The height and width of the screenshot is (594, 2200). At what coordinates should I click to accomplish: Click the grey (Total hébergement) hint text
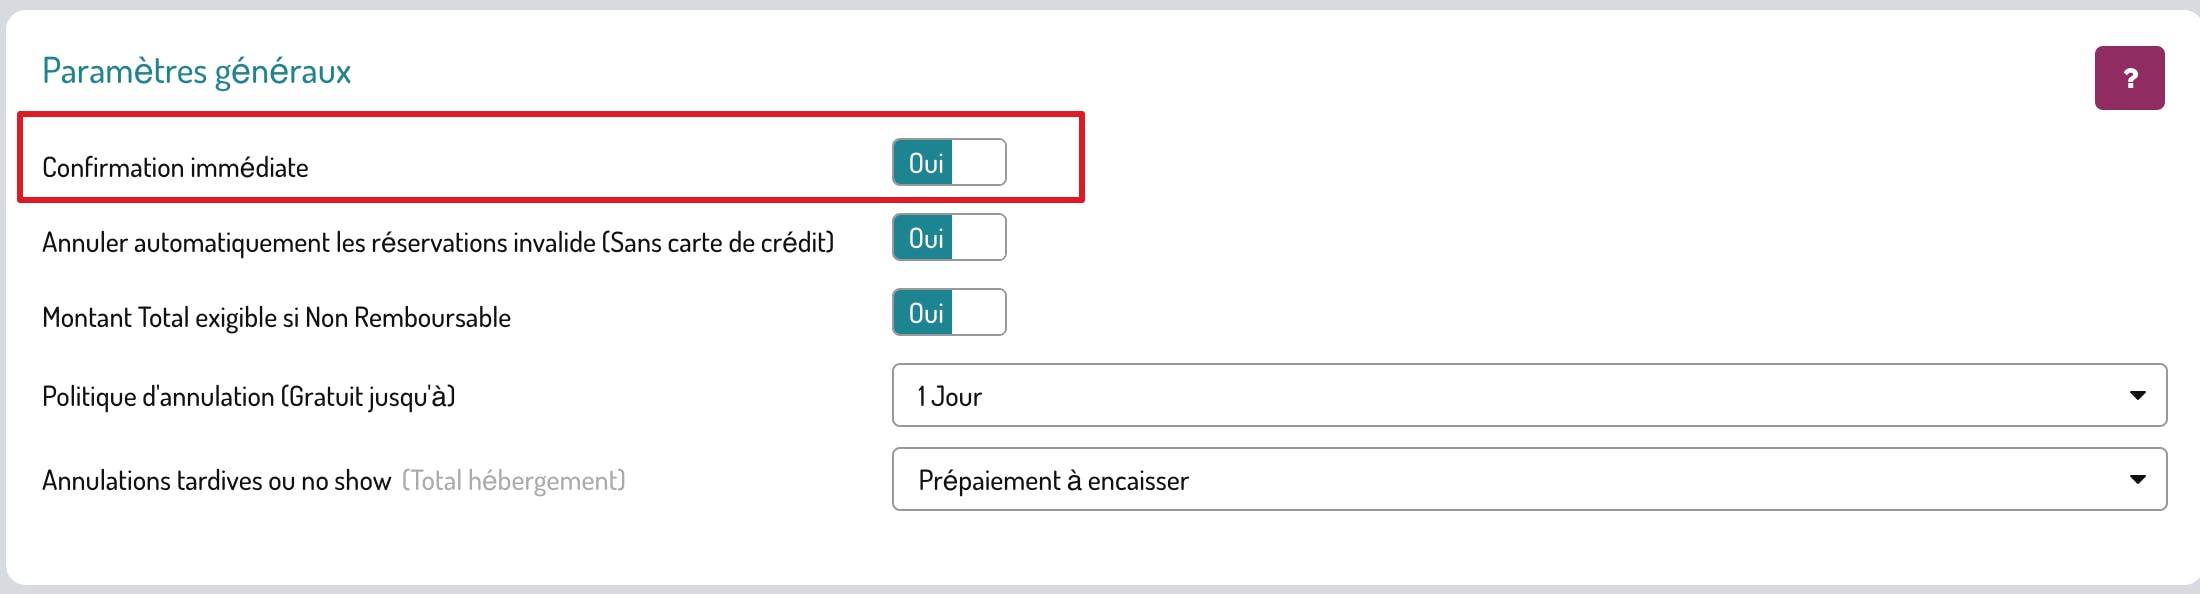pos(513,481)
